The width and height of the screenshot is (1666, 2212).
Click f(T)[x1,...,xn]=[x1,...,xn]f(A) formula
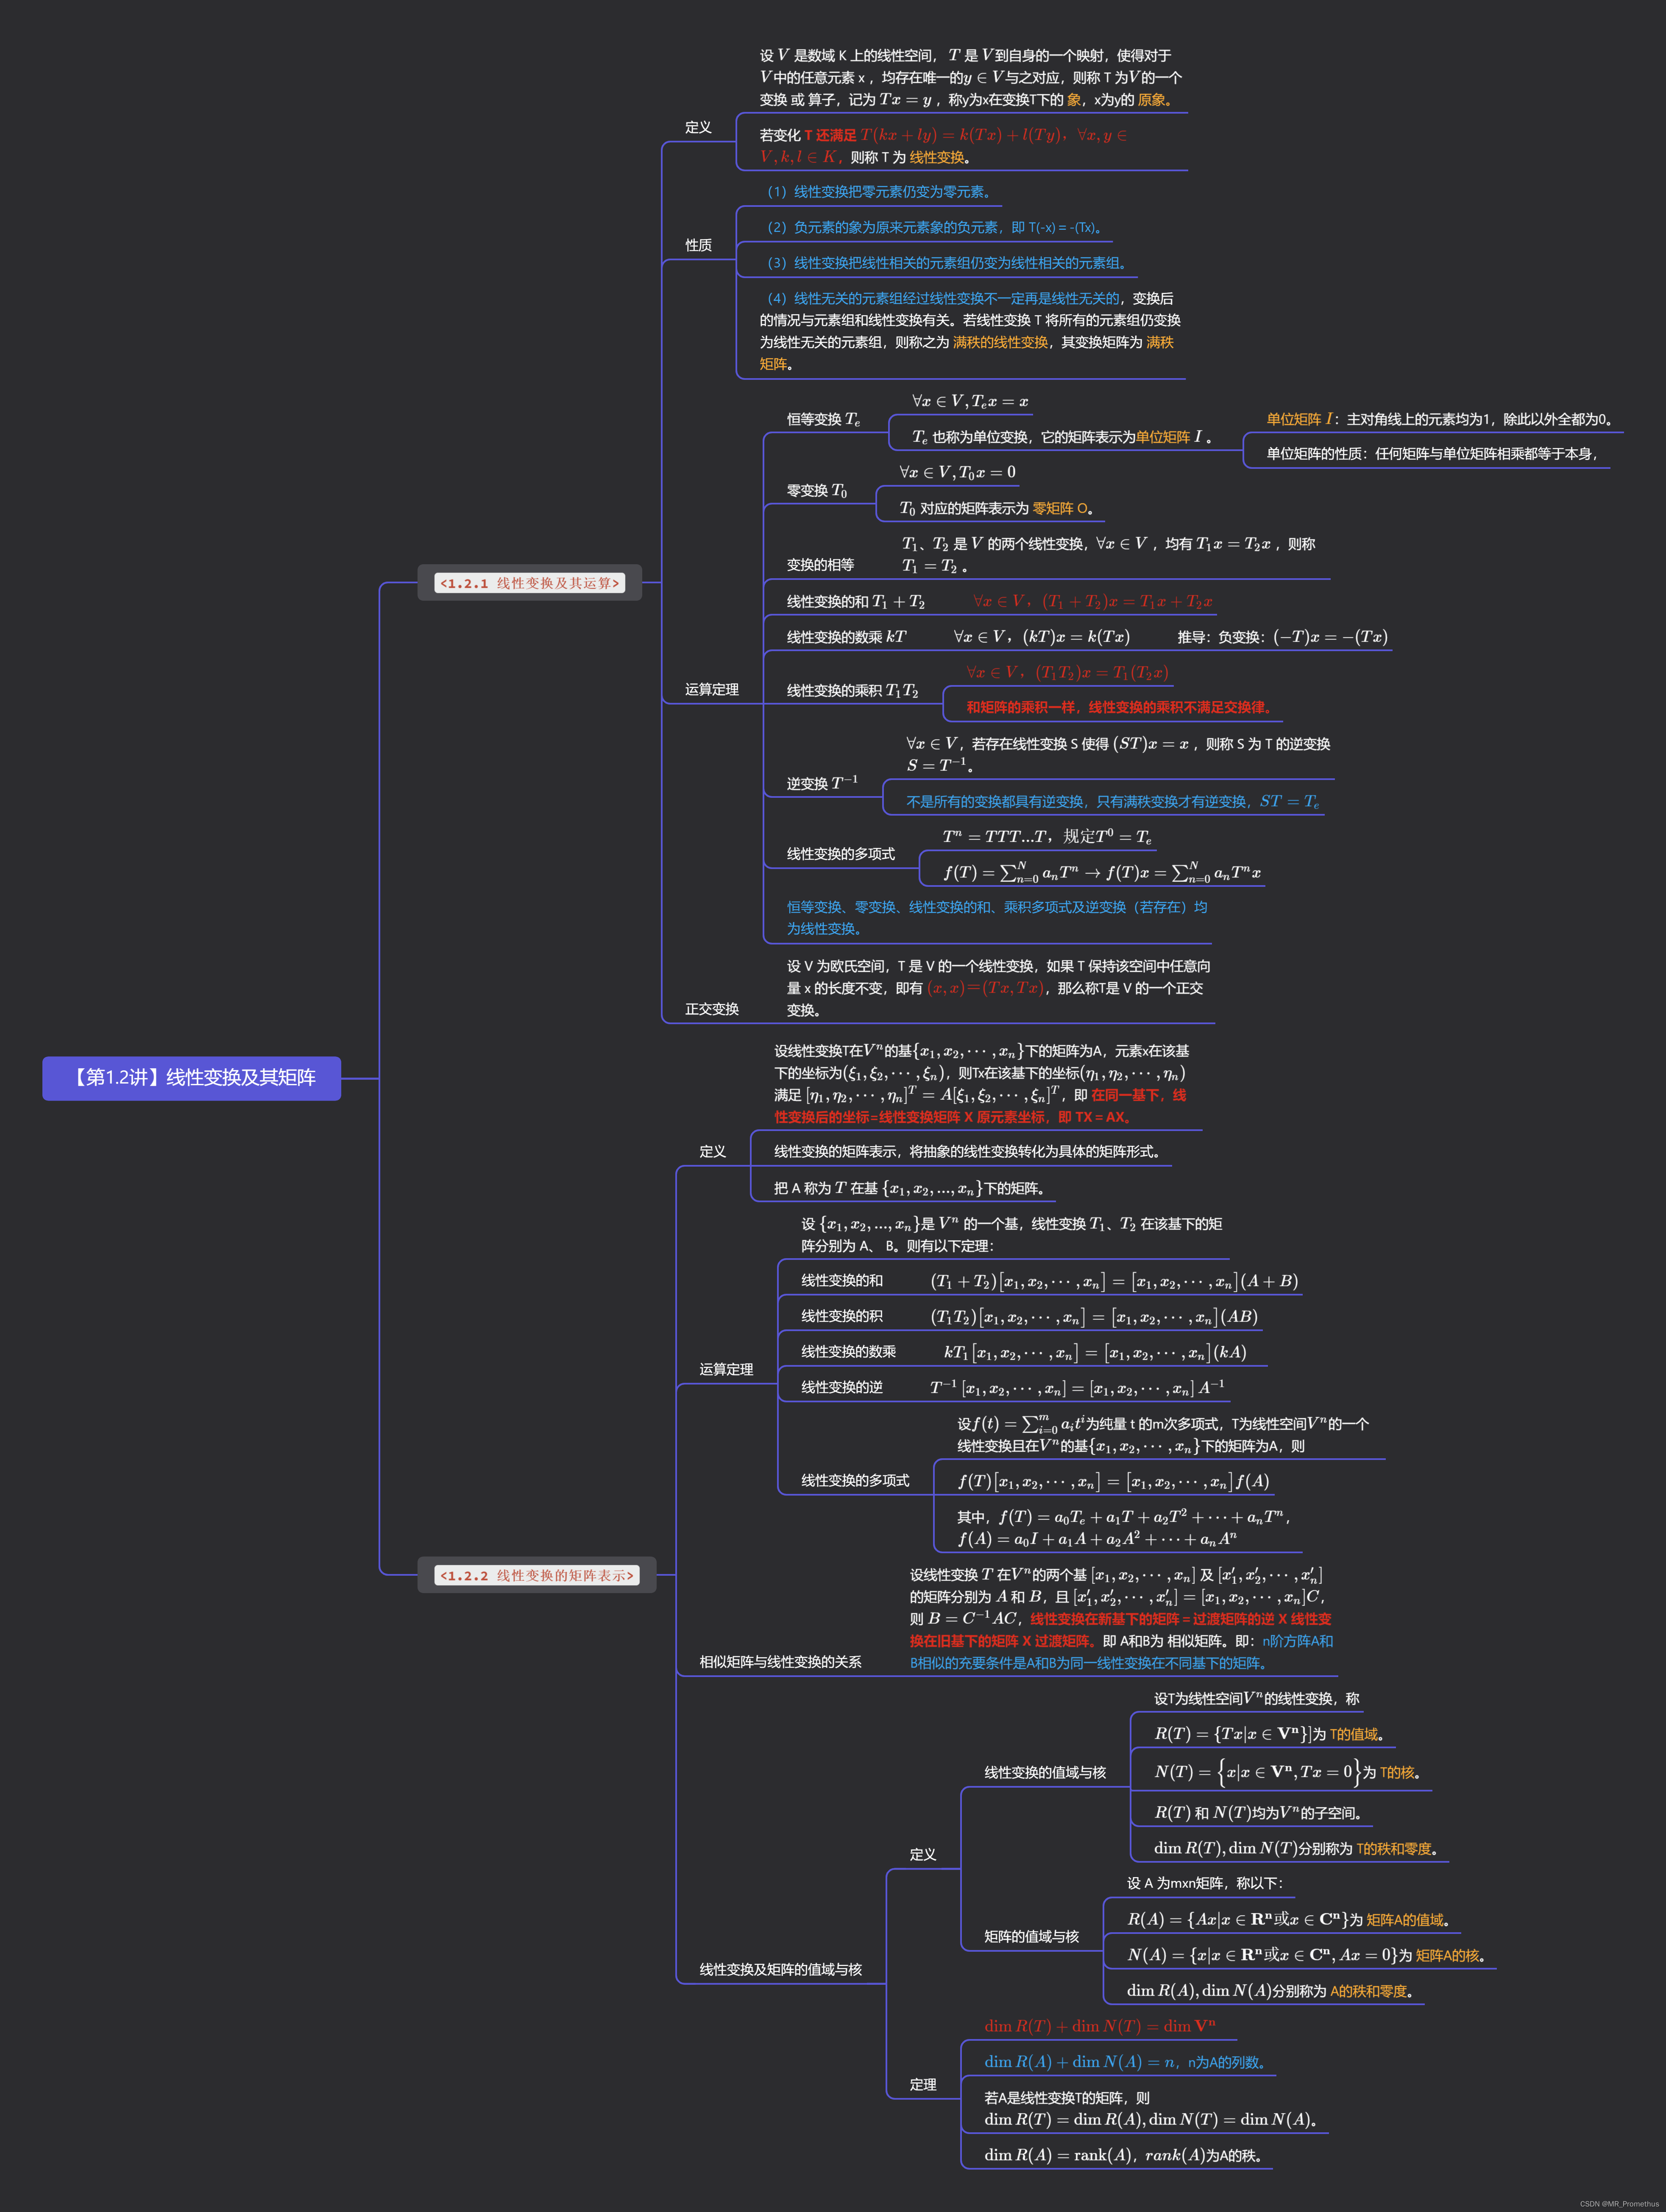click(1113, 1481)
